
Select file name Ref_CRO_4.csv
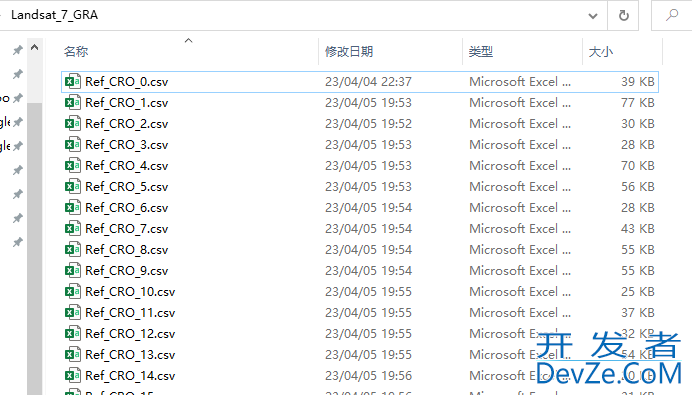point(127,166)
